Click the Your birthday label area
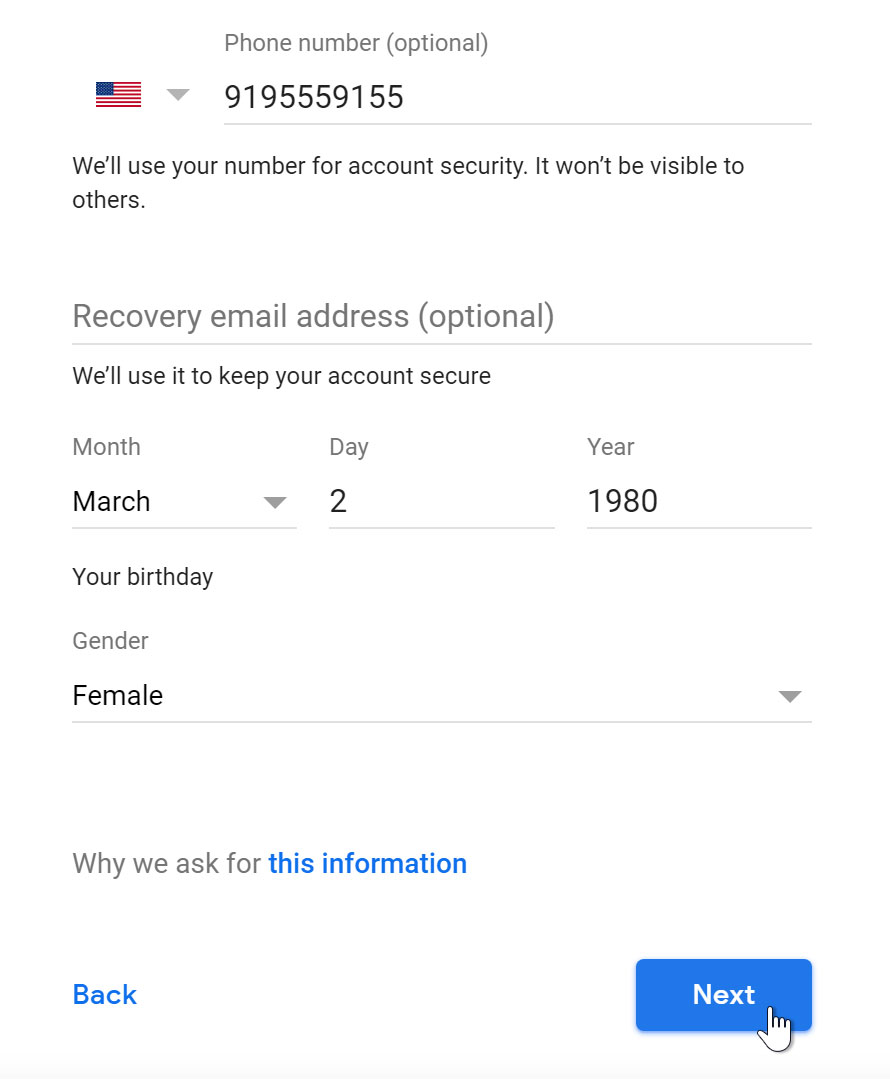The image size is (890, 1079). coord(142,576)
